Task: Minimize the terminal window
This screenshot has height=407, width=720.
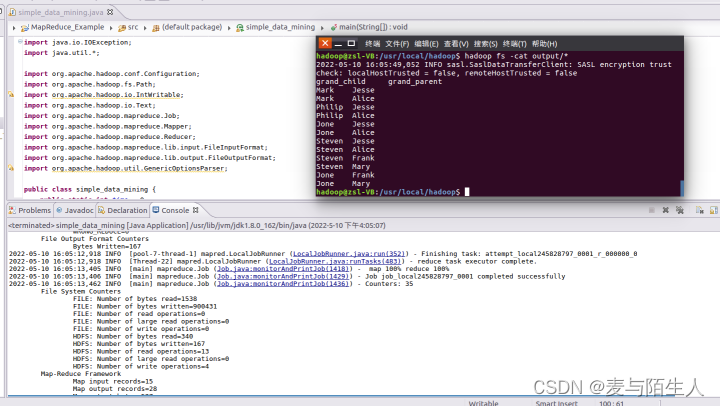Action: pyautogui.click(x=338, y=44)
